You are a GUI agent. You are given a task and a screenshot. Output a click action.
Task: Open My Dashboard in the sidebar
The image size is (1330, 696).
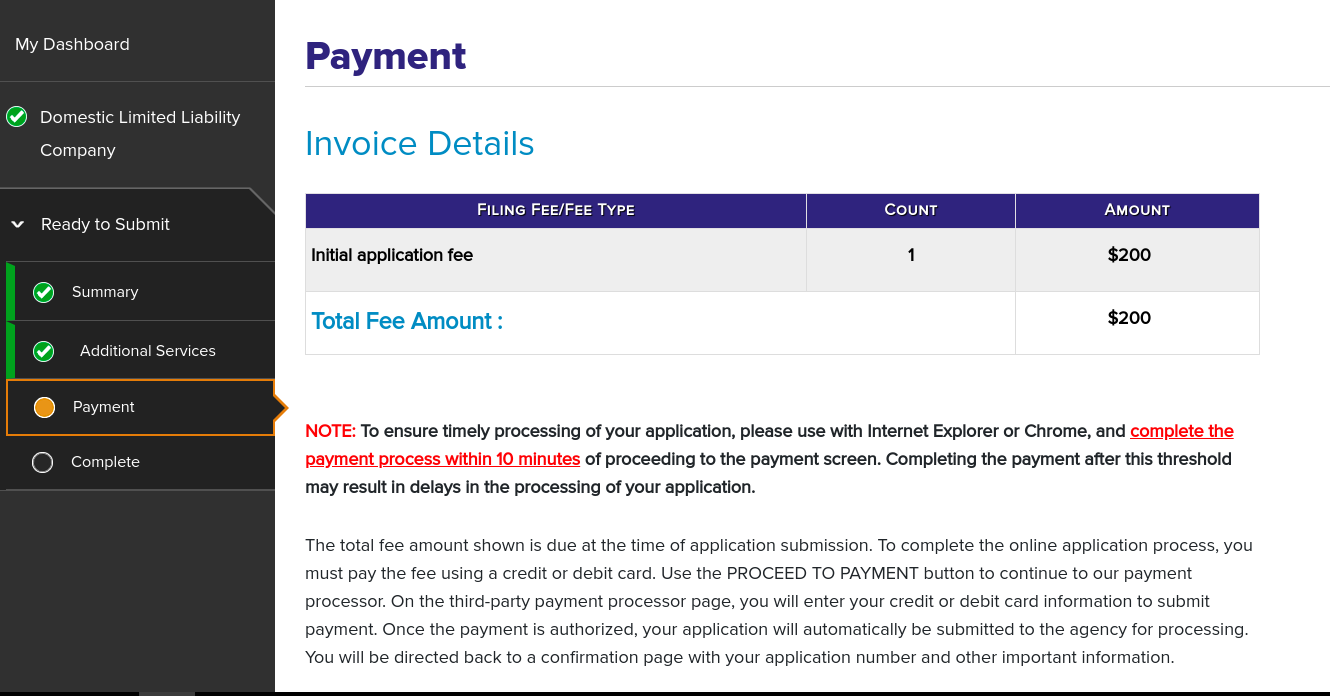[72, 44]
